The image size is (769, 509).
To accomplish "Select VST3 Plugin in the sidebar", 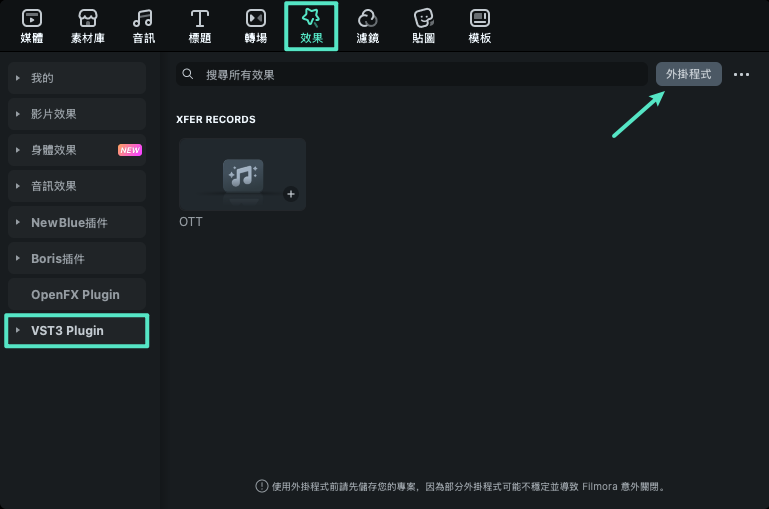I will pyautogui.click(x=77, y=331).
